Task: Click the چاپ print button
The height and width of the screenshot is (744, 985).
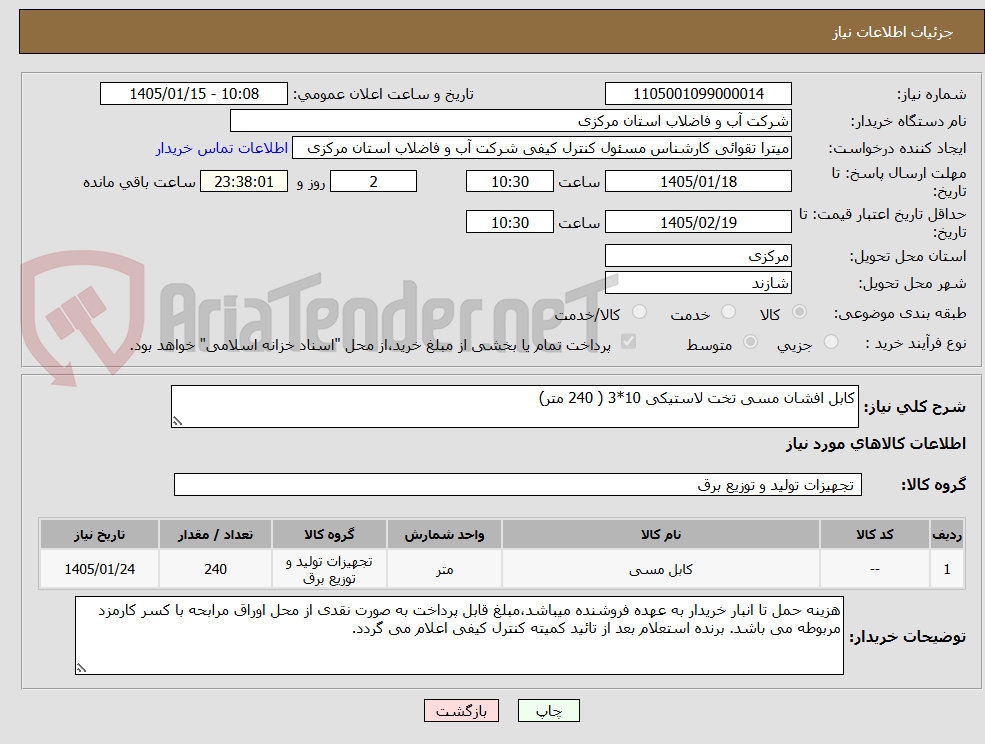Action: (548, 711)
